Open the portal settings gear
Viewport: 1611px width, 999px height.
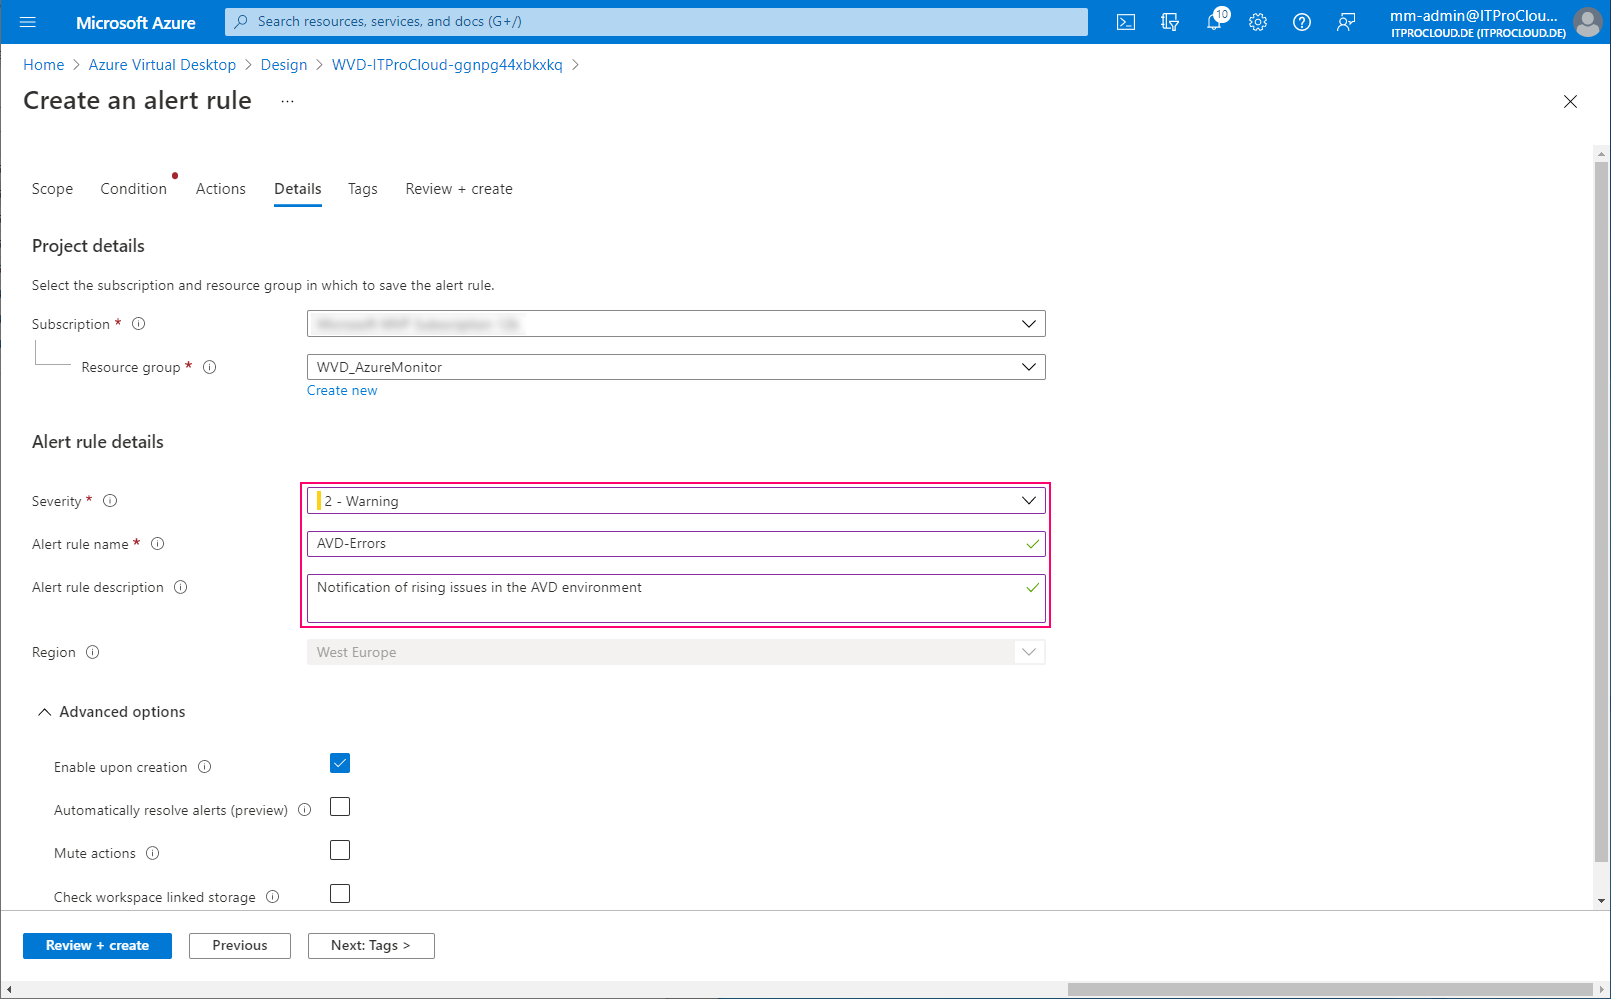[x=1258, y=22]
